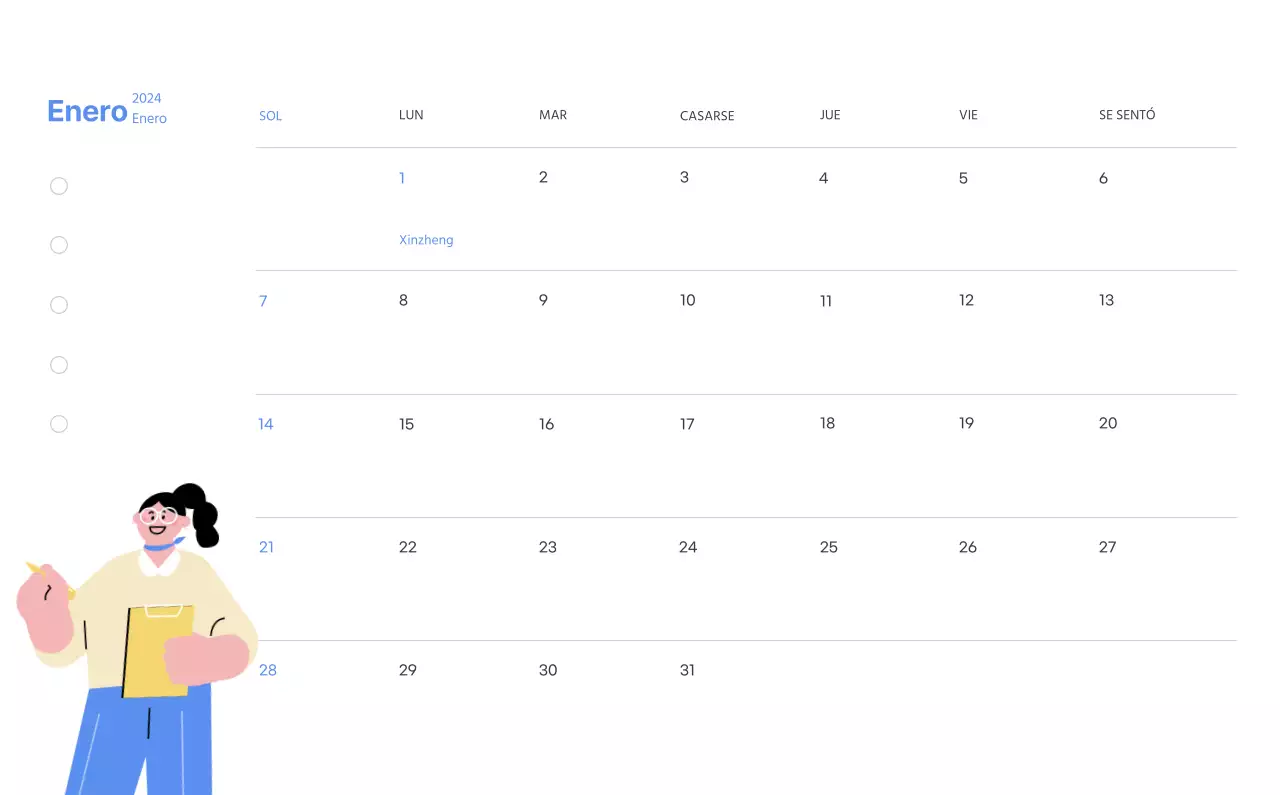Select January 31 in the calendar
Screen dimensions: 1280x795
(x=687, y=670)
